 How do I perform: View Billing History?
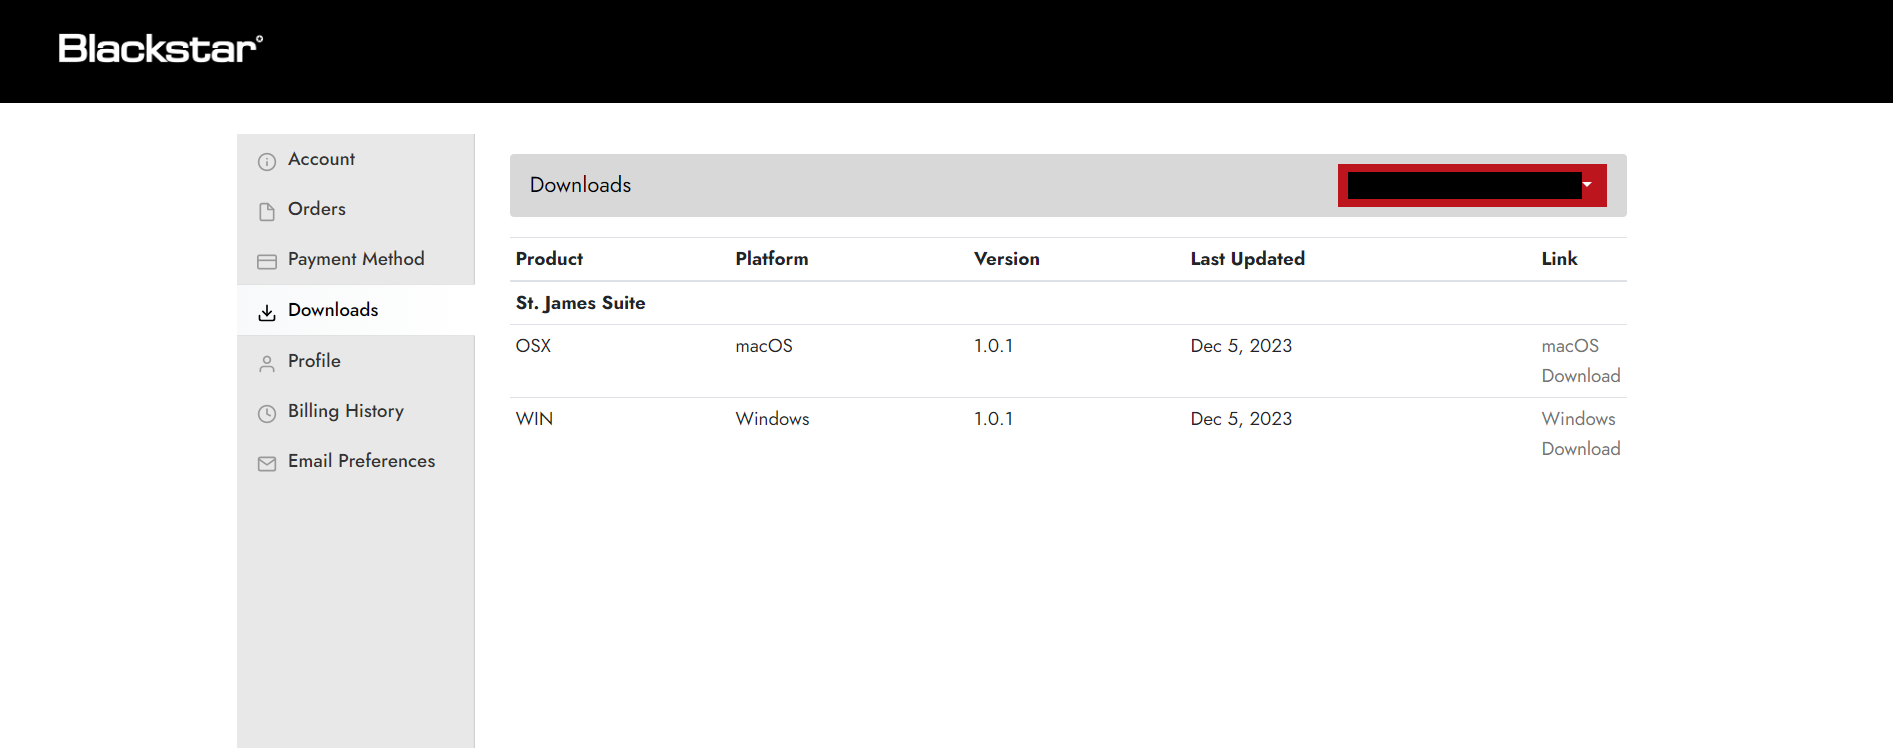[x=346, y=411]
